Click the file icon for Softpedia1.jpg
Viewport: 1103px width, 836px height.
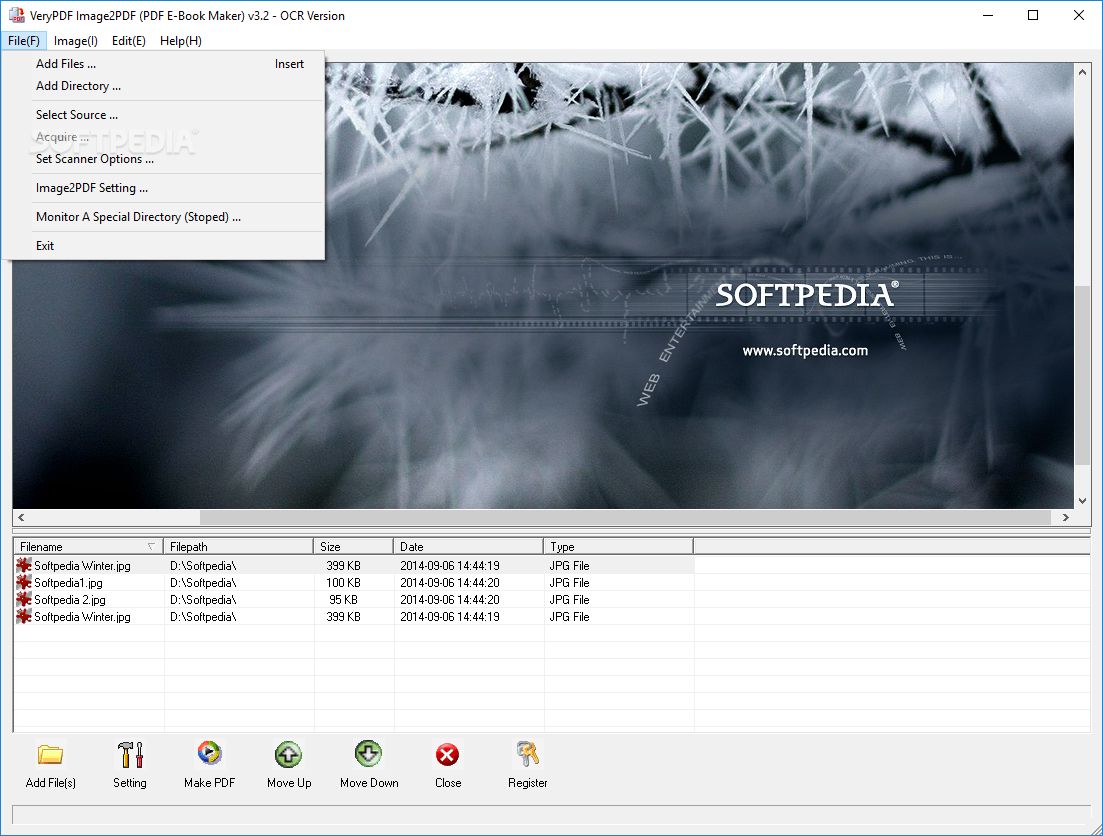pos(24,582)
